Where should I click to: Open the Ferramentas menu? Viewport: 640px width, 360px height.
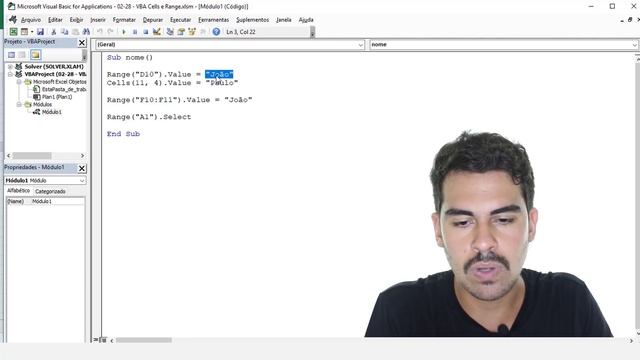213,20
